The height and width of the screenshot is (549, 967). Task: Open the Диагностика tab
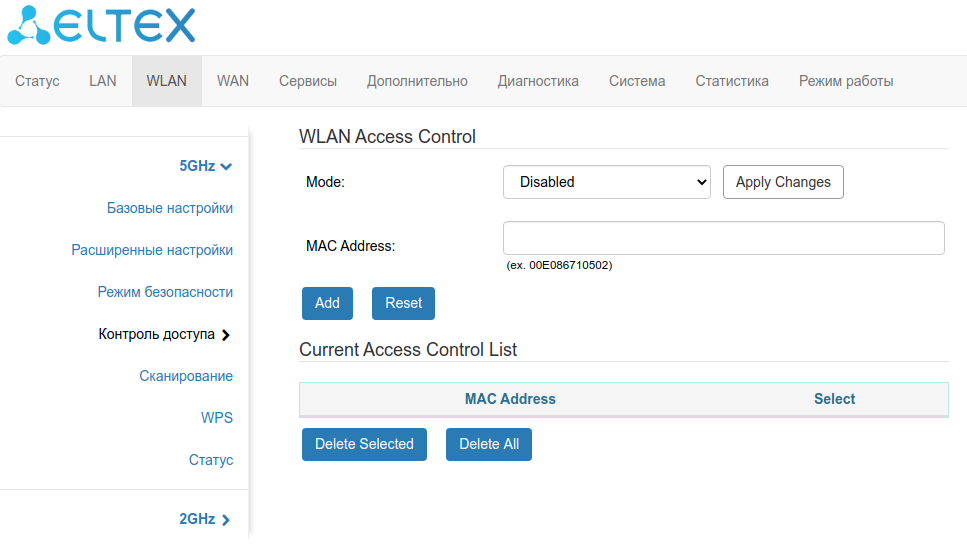tap(538, 81)
